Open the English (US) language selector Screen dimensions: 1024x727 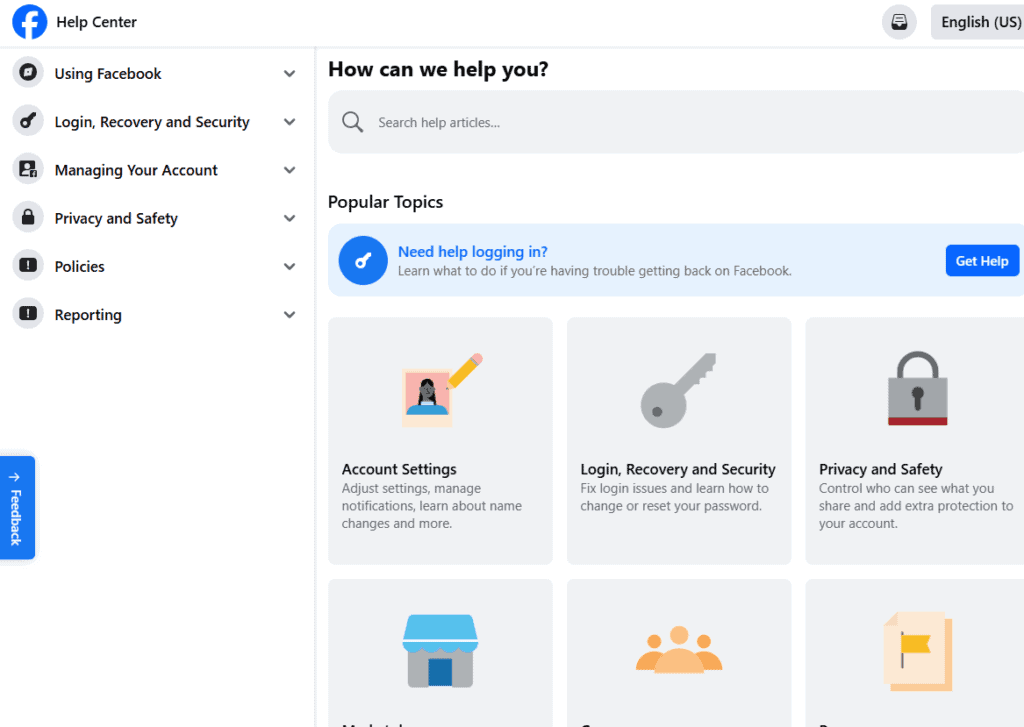(x=978, y=22)
